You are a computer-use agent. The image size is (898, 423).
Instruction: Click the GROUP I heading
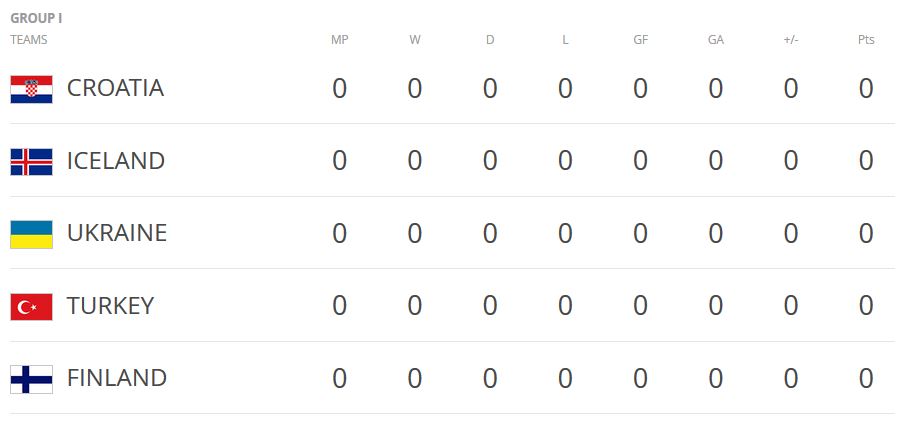coord(36,18)
